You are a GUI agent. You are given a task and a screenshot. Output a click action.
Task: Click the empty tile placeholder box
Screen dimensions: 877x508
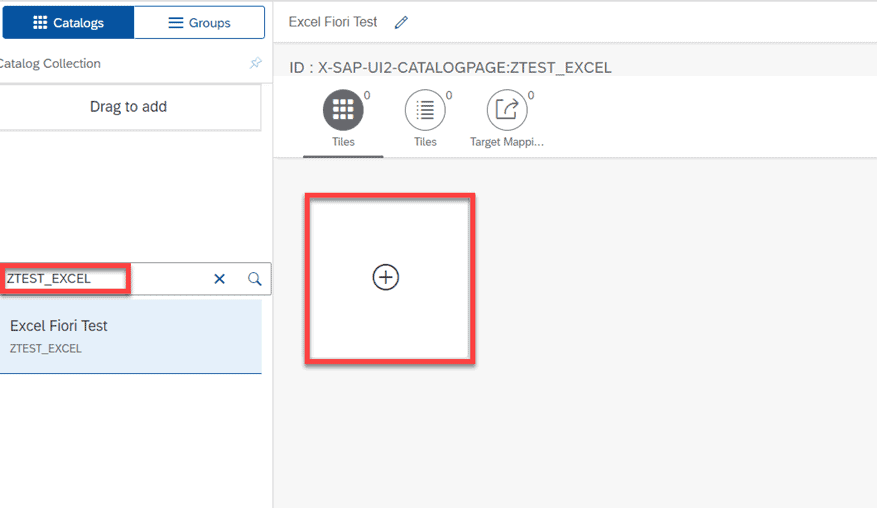coord(390,279)
